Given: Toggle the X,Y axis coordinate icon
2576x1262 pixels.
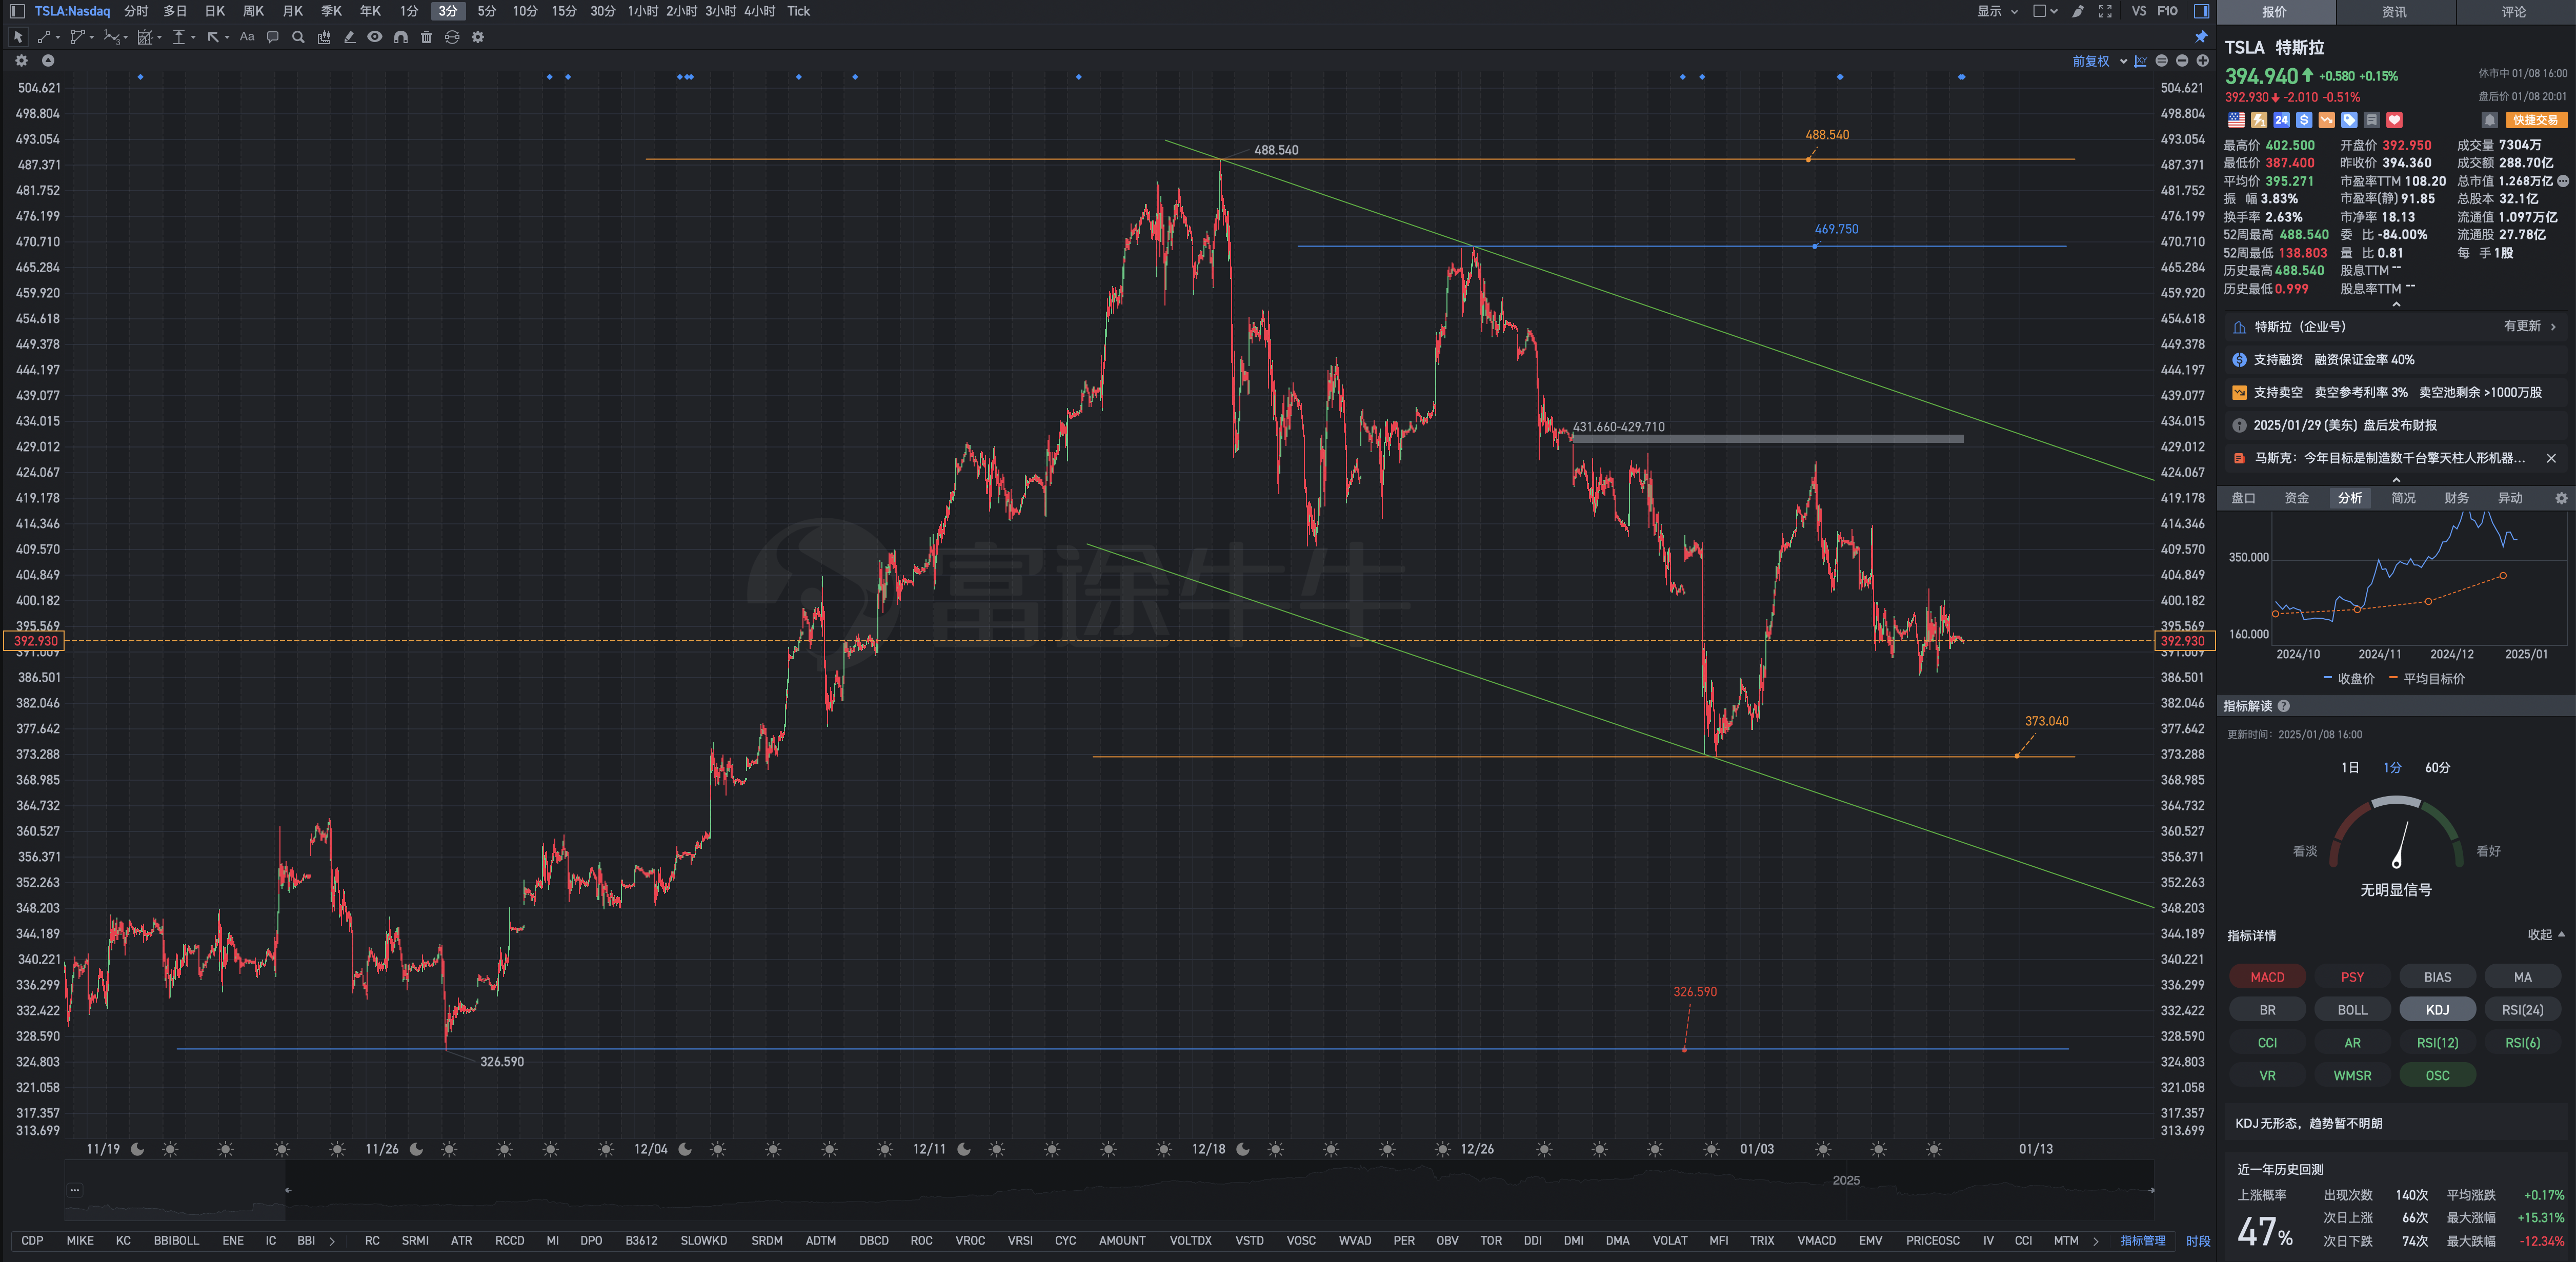Looking at the screenshot, I should pos(2140,61).
